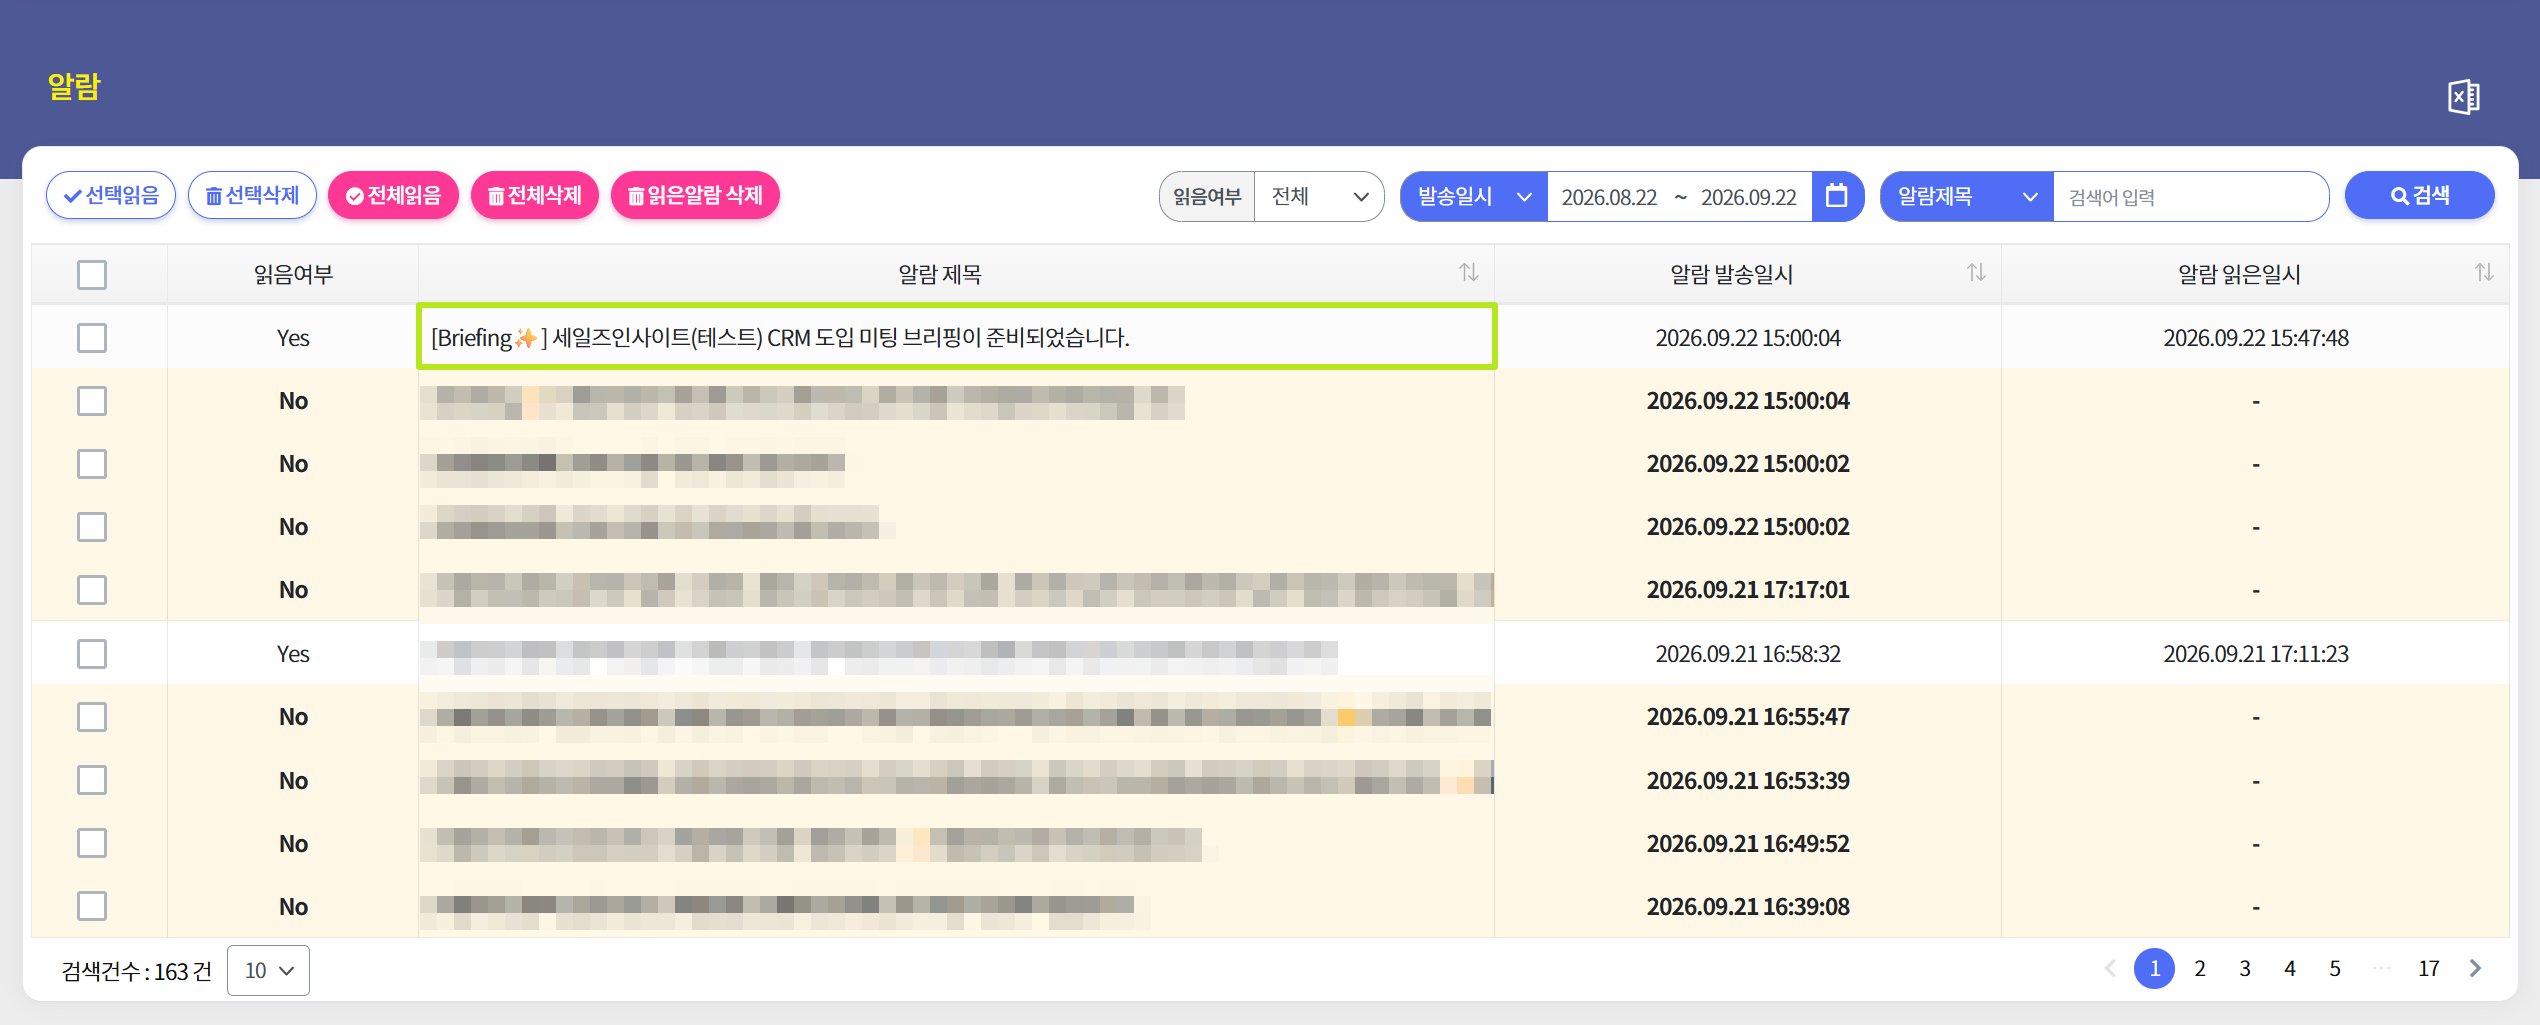Click end date 2026.09.22 field

click(1749, 197)
